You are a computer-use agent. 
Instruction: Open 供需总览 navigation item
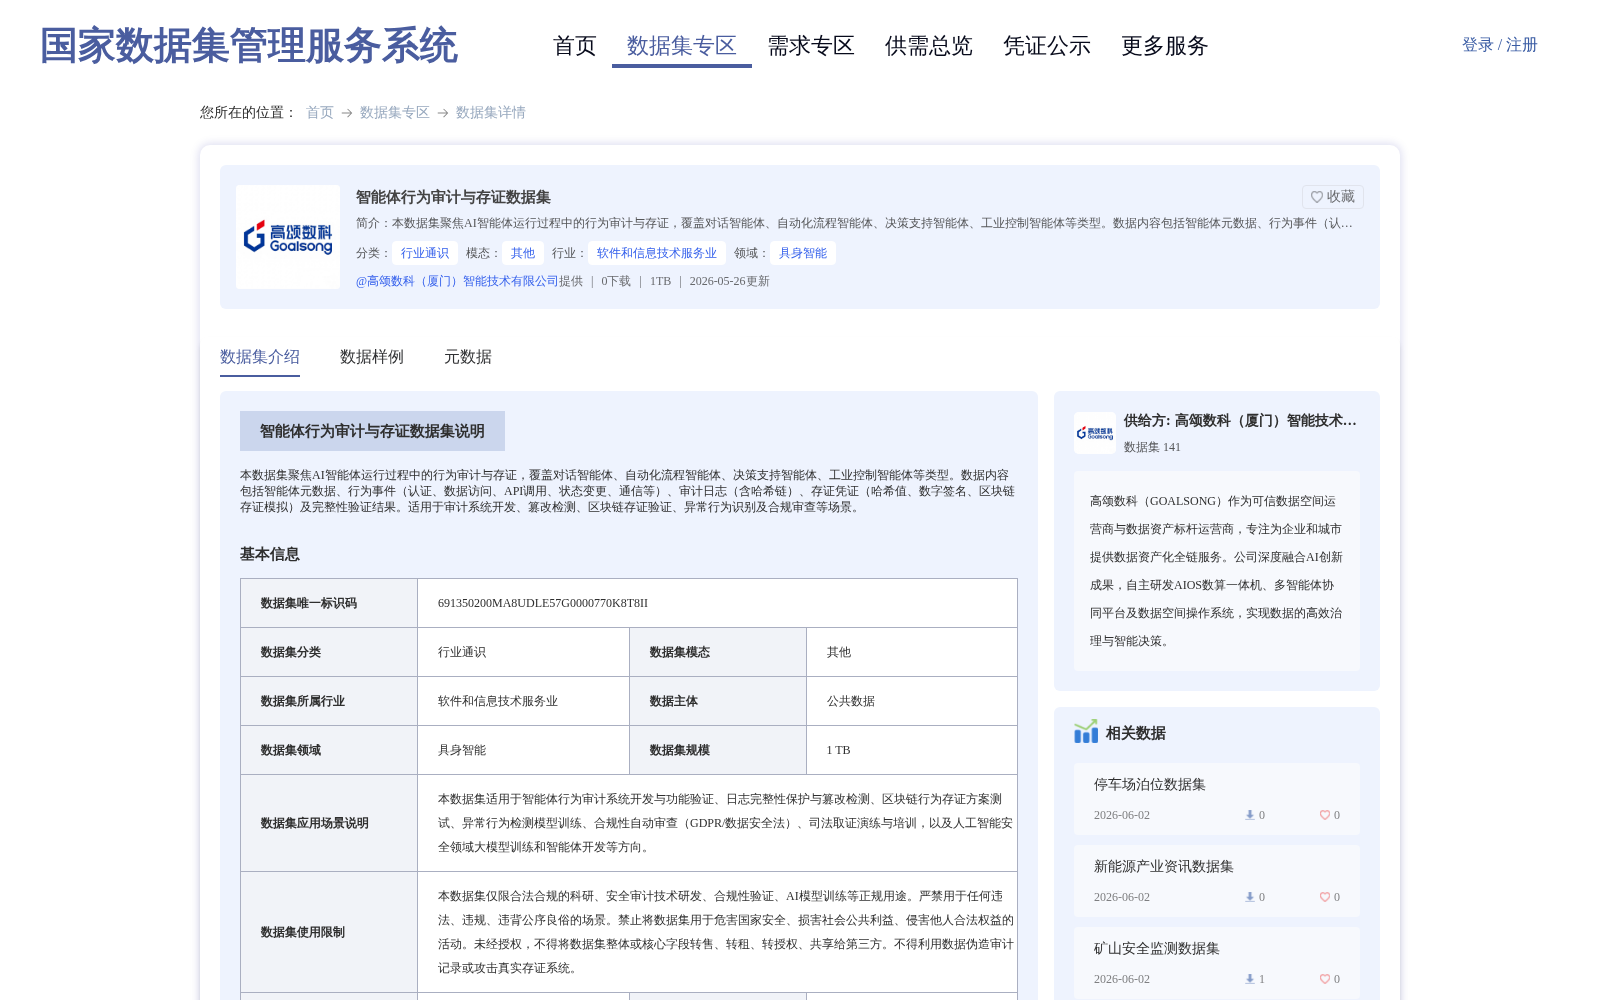[929, 46]
